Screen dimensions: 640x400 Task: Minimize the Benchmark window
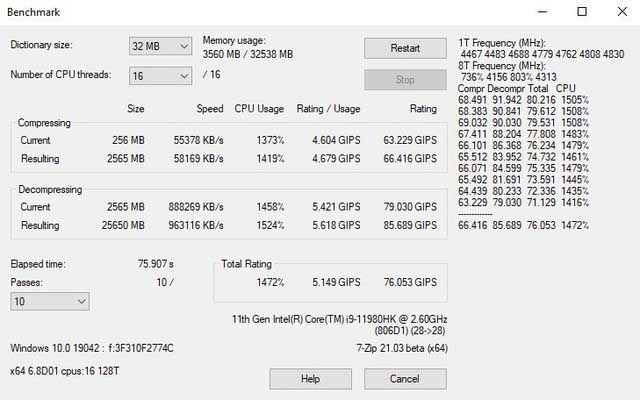(x=535, y=12)
